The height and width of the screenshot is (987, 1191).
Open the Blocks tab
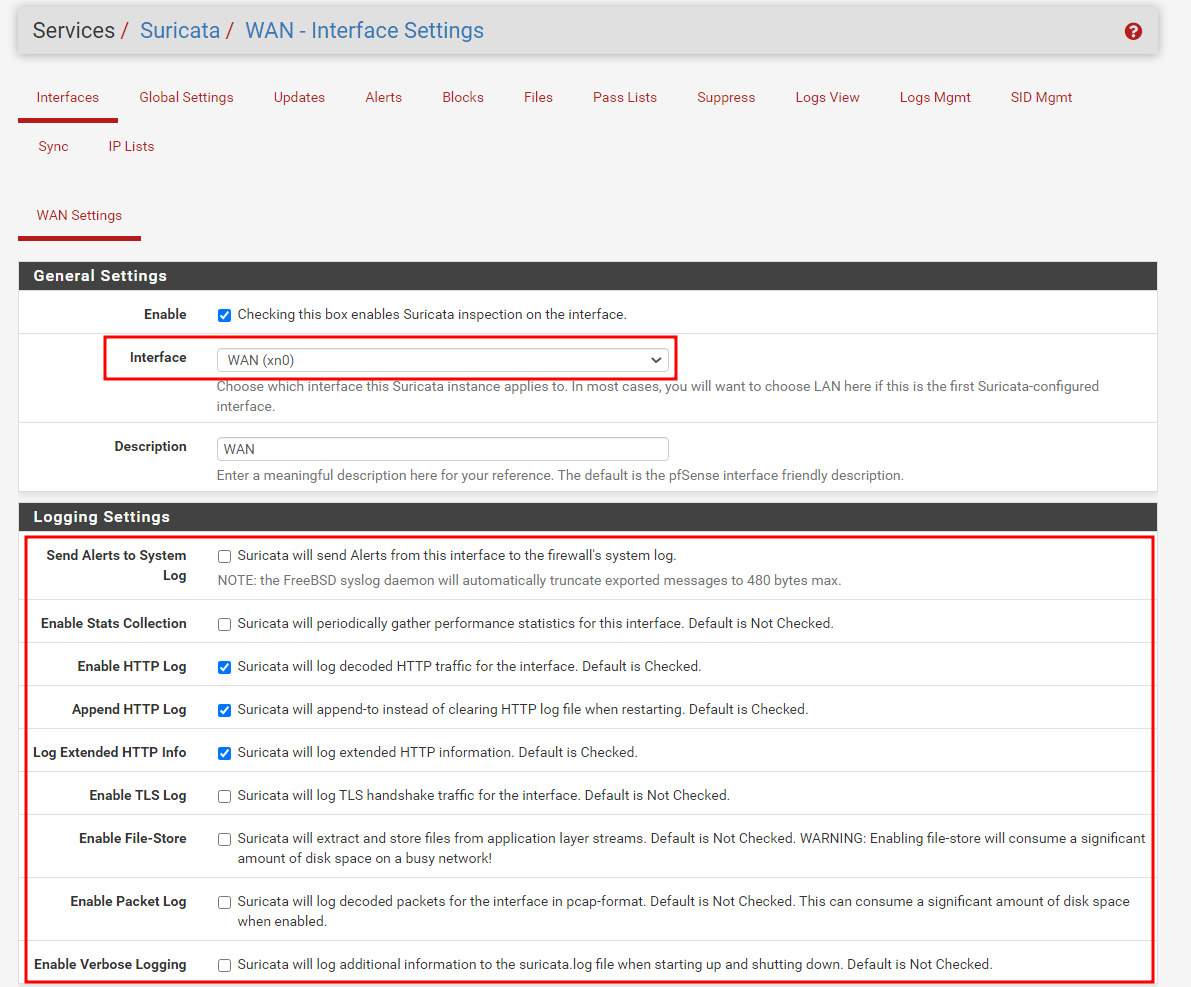click(x=463, y=97)
